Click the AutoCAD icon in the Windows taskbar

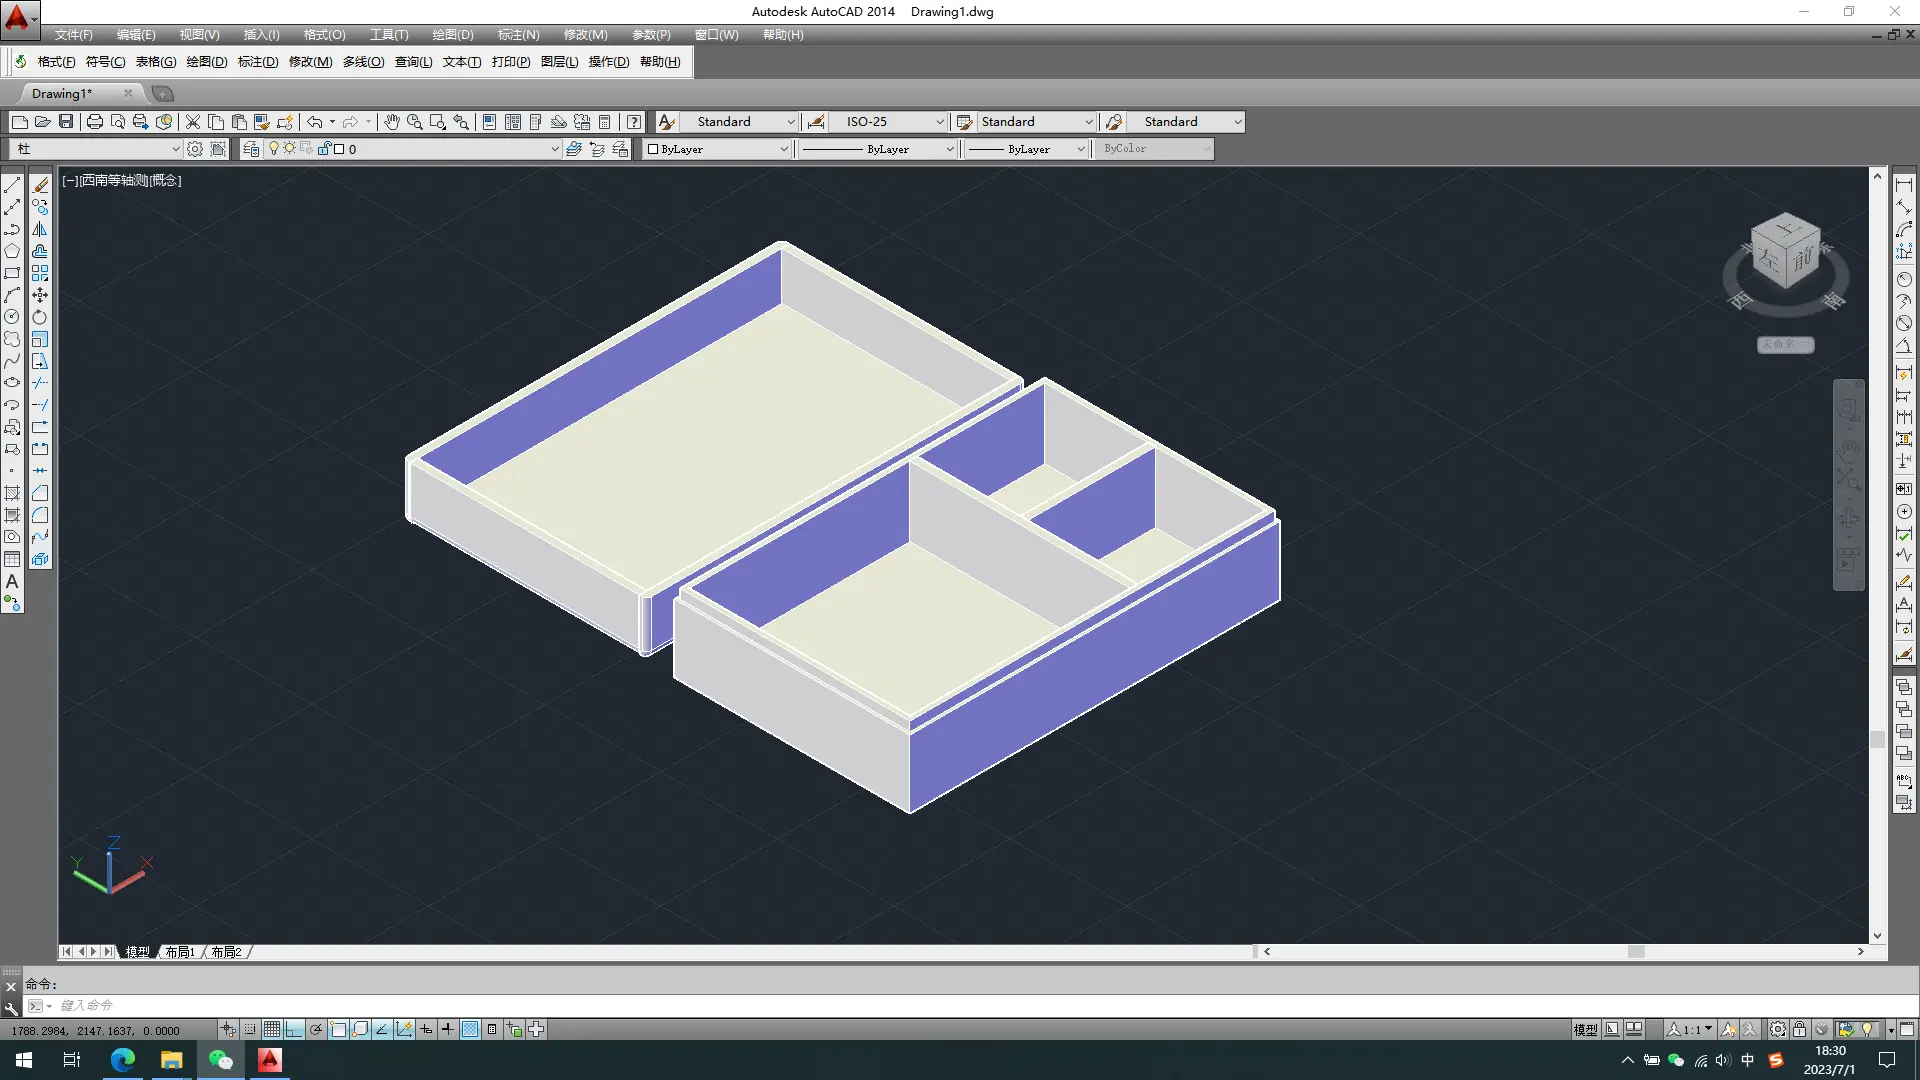click(x=270, y=1060)
